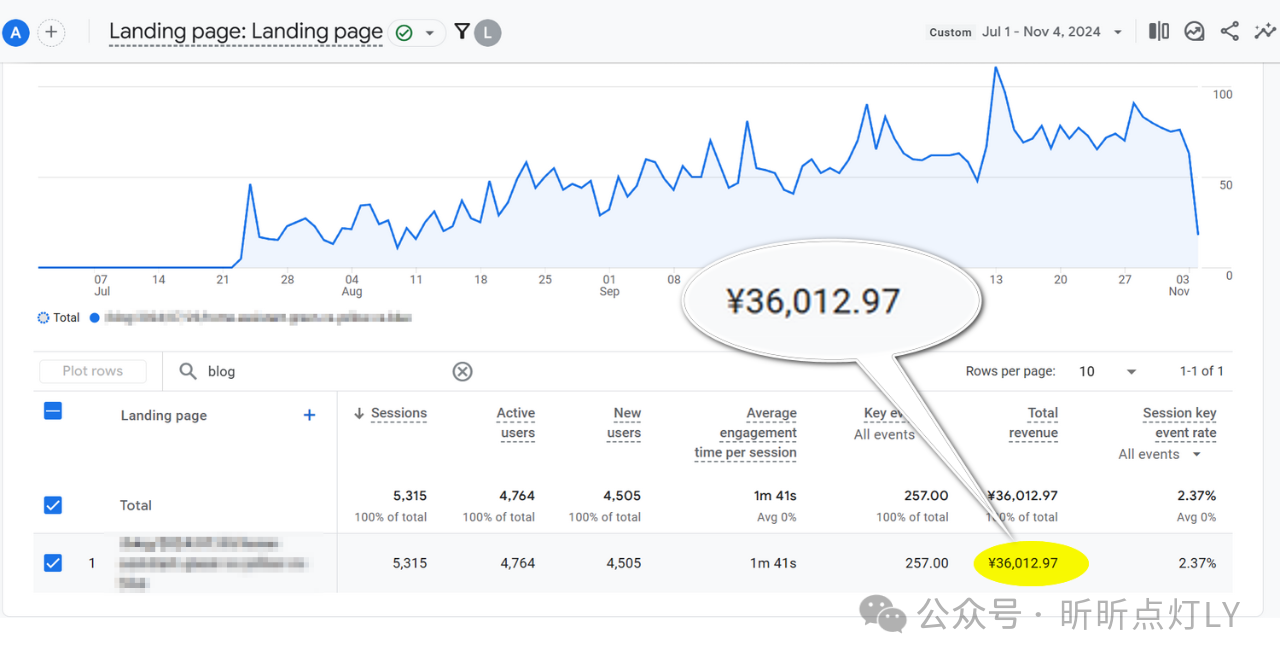This screenshot has width=1280, height=666.
Task: Expand the Rows per page dropdown
Action: click(x=1108, y=371)
